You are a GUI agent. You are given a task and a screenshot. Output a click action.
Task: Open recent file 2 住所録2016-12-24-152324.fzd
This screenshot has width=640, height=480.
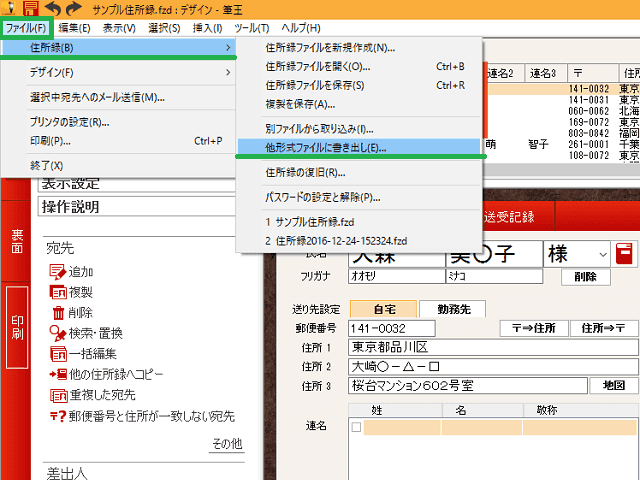359,241
